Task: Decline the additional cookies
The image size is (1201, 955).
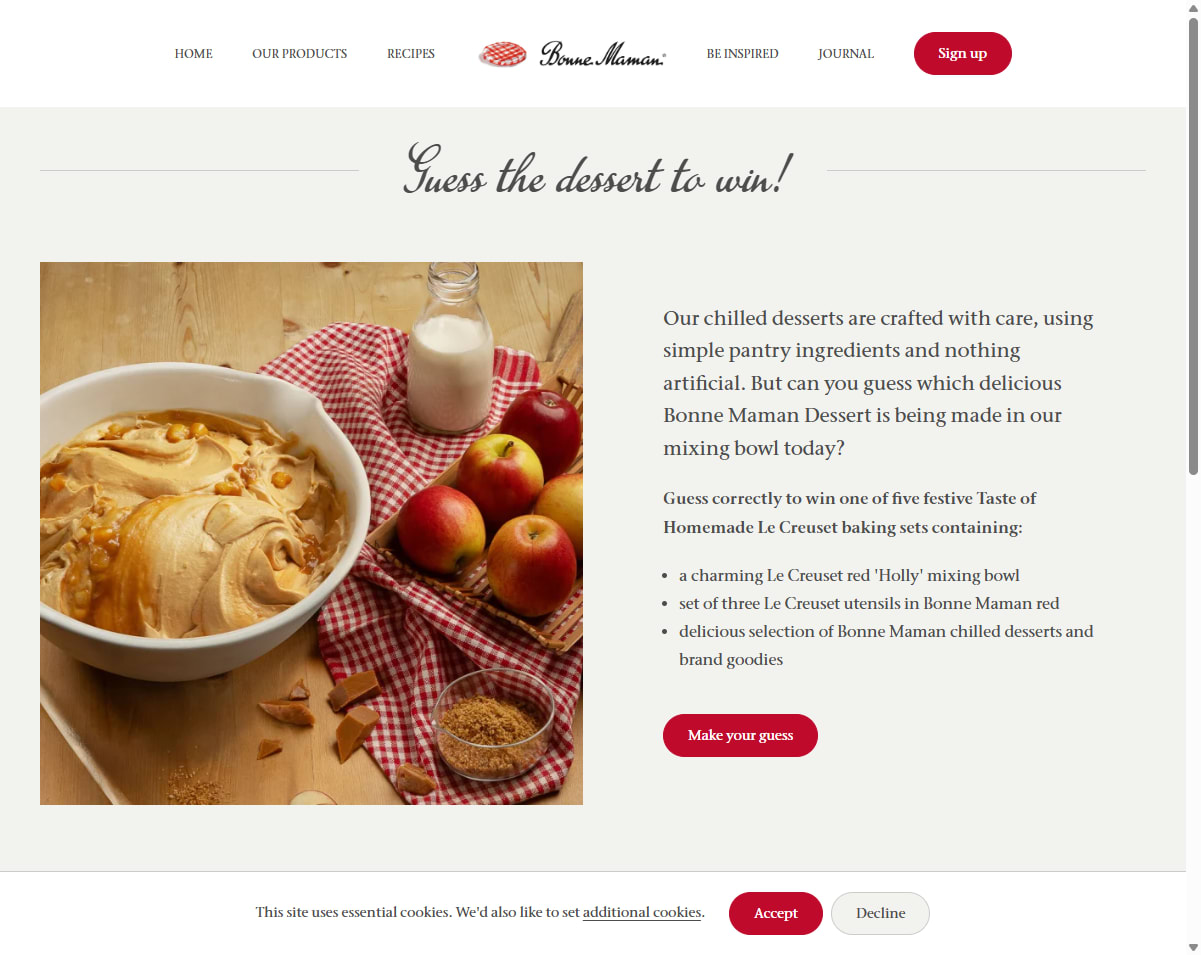Action: (x=880, y=913)
